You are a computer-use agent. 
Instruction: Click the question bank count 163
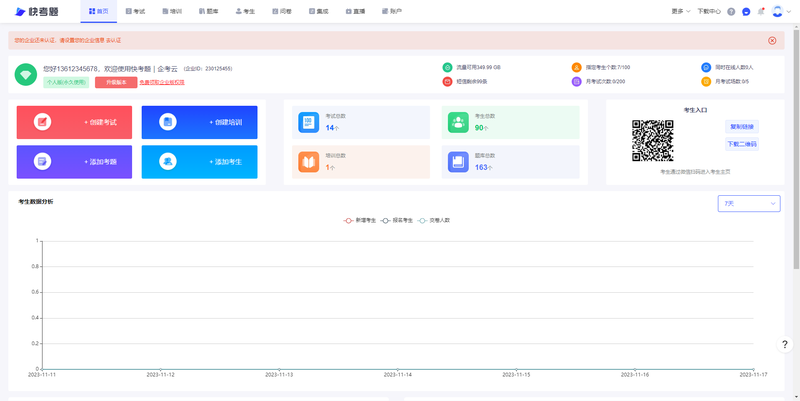[x=481, y=167]
